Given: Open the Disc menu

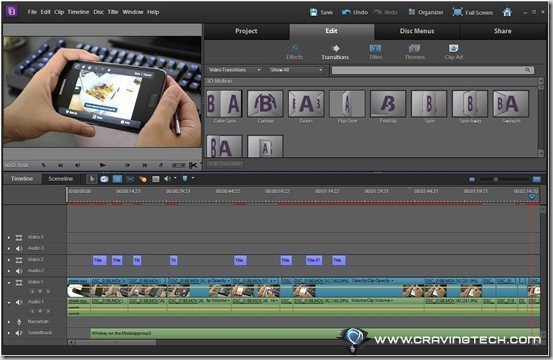Looking at the screenshot, I should tap(98, 12).
